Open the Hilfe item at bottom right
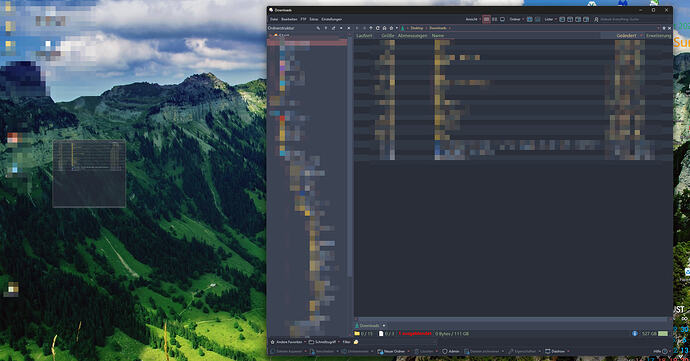This screenshot has height=361, width=690. tap(662, 351)
